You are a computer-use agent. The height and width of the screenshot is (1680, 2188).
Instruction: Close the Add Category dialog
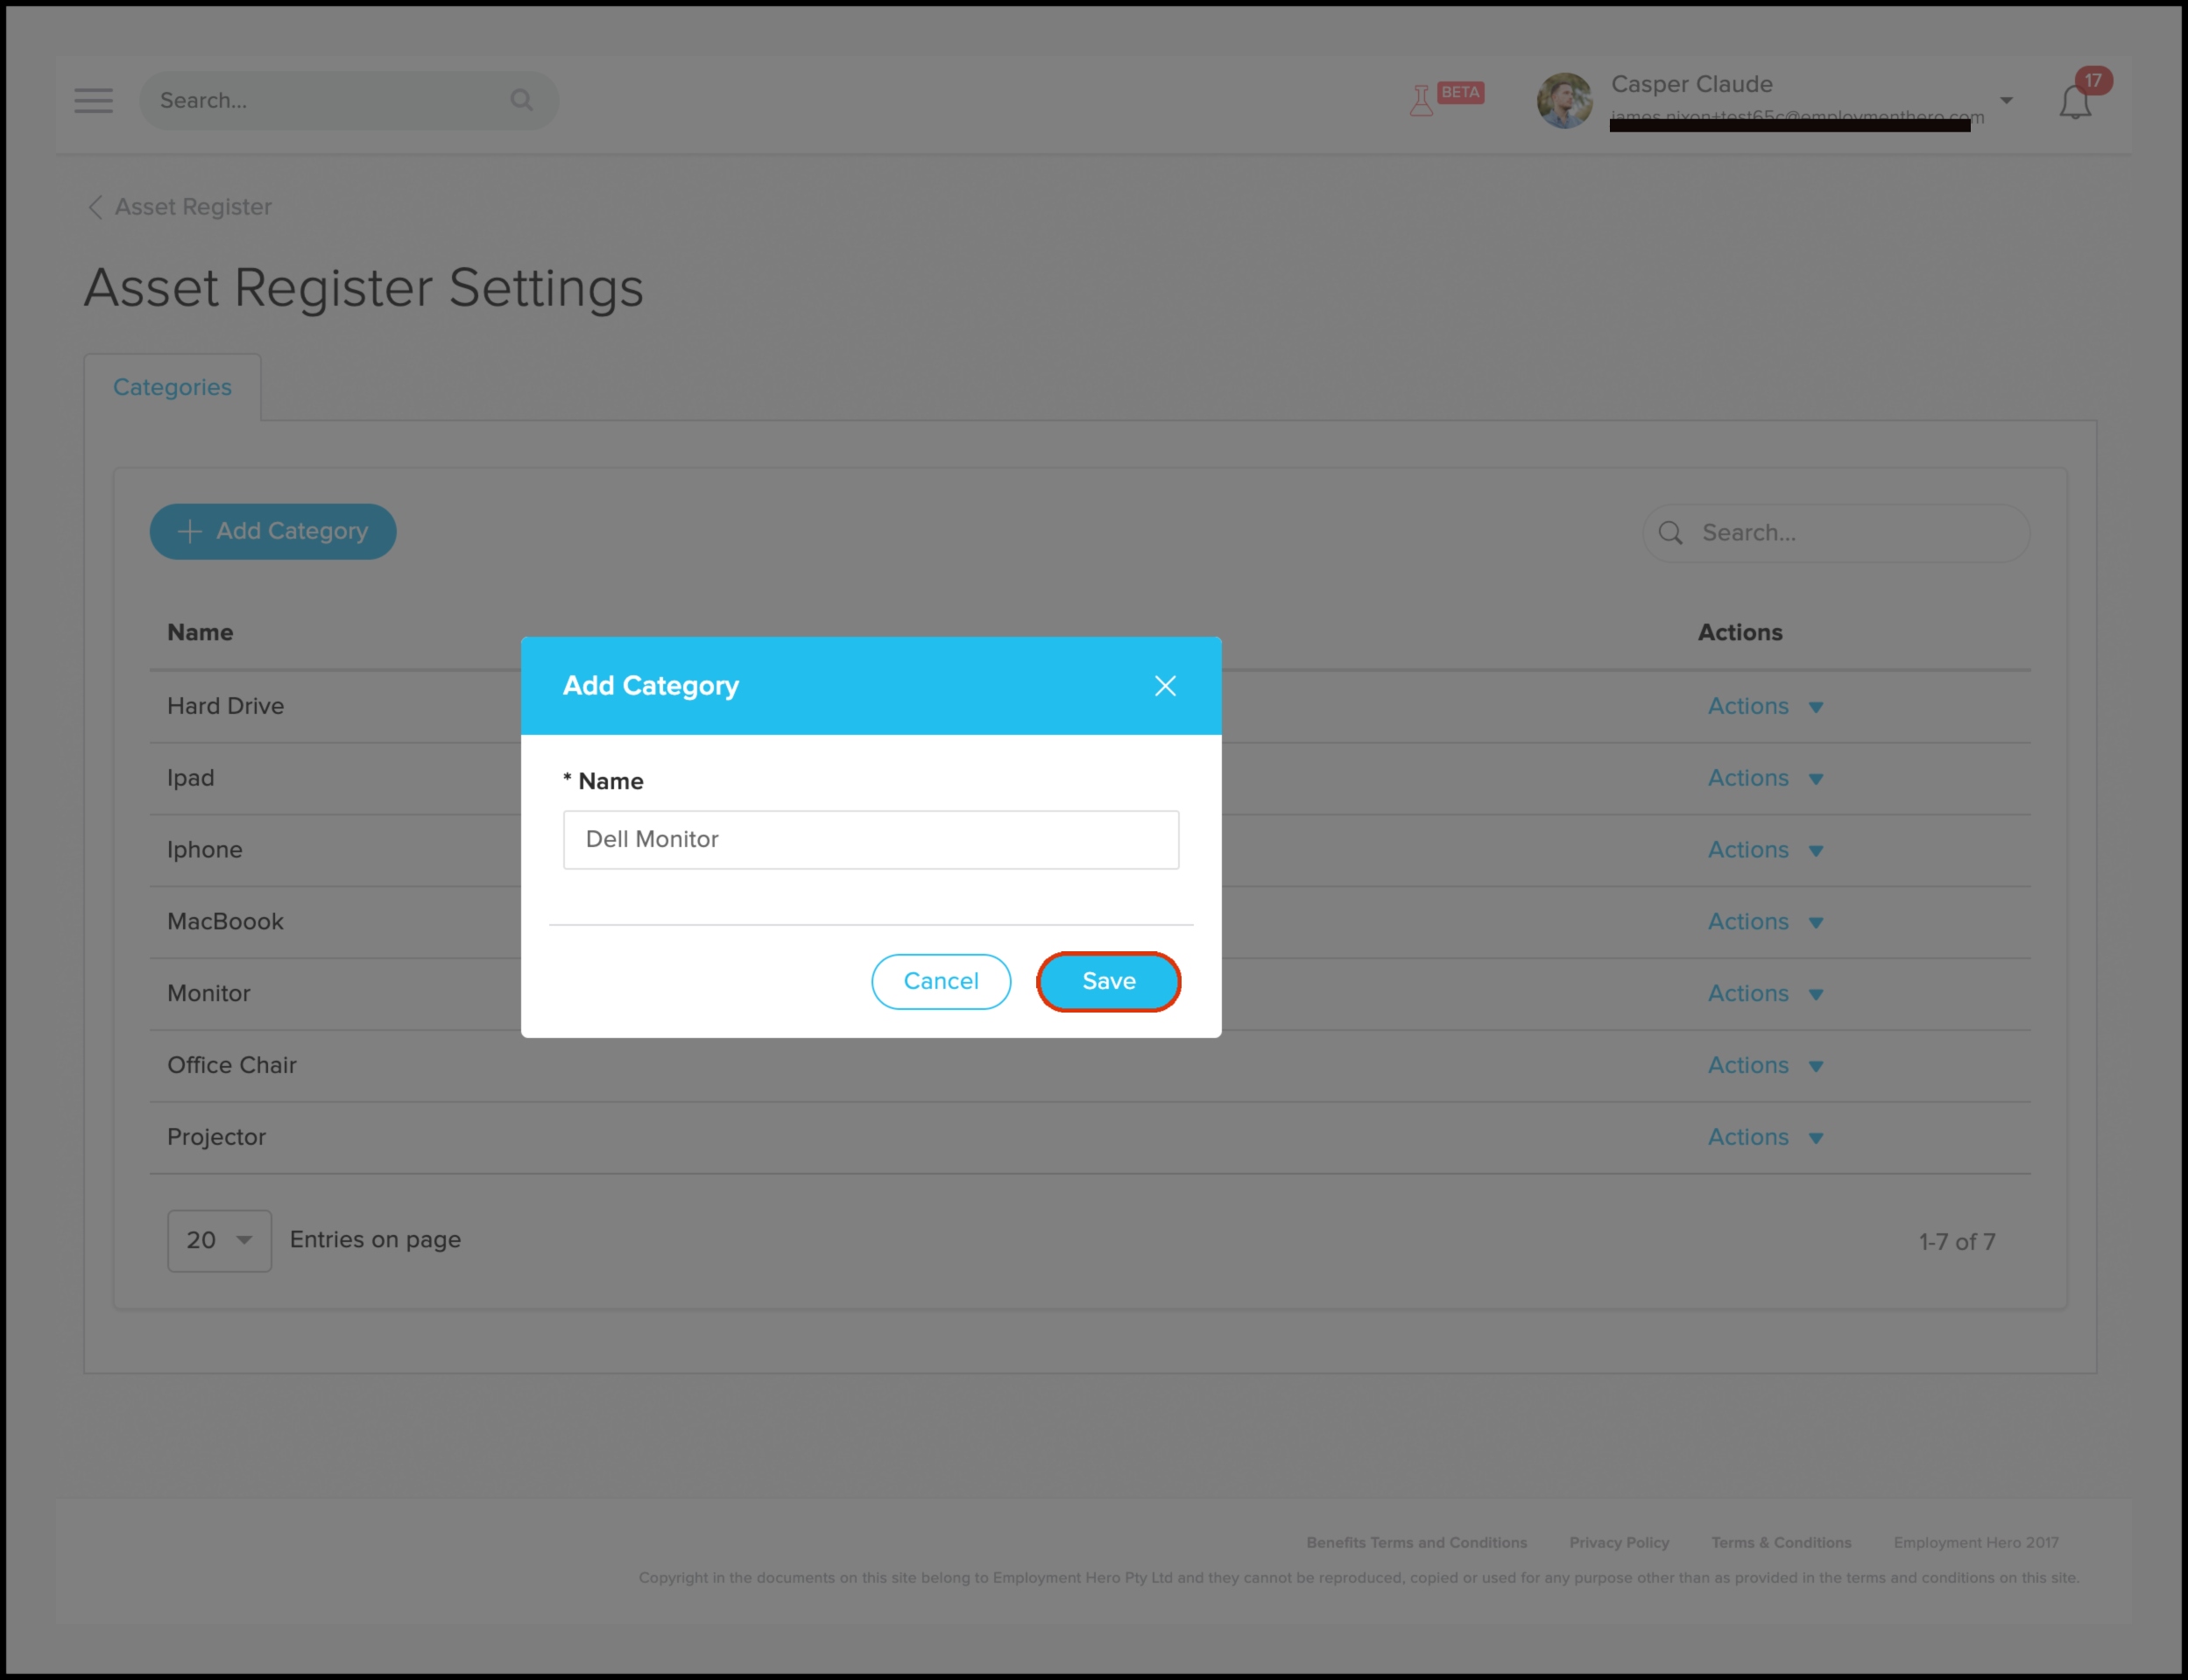click(x=1165, y=686)
